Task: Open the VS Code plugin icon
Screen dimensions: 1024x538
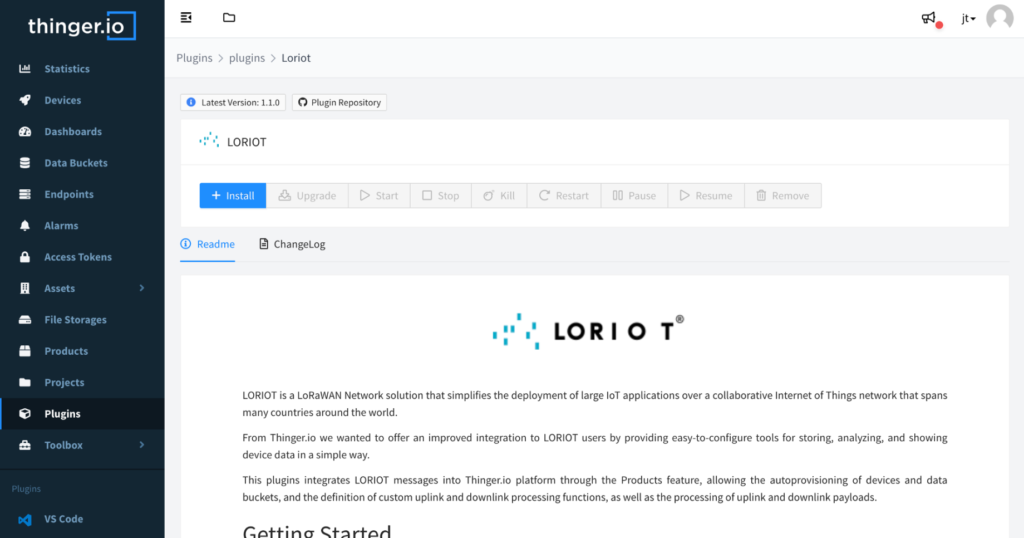Action: click(25, 519)
